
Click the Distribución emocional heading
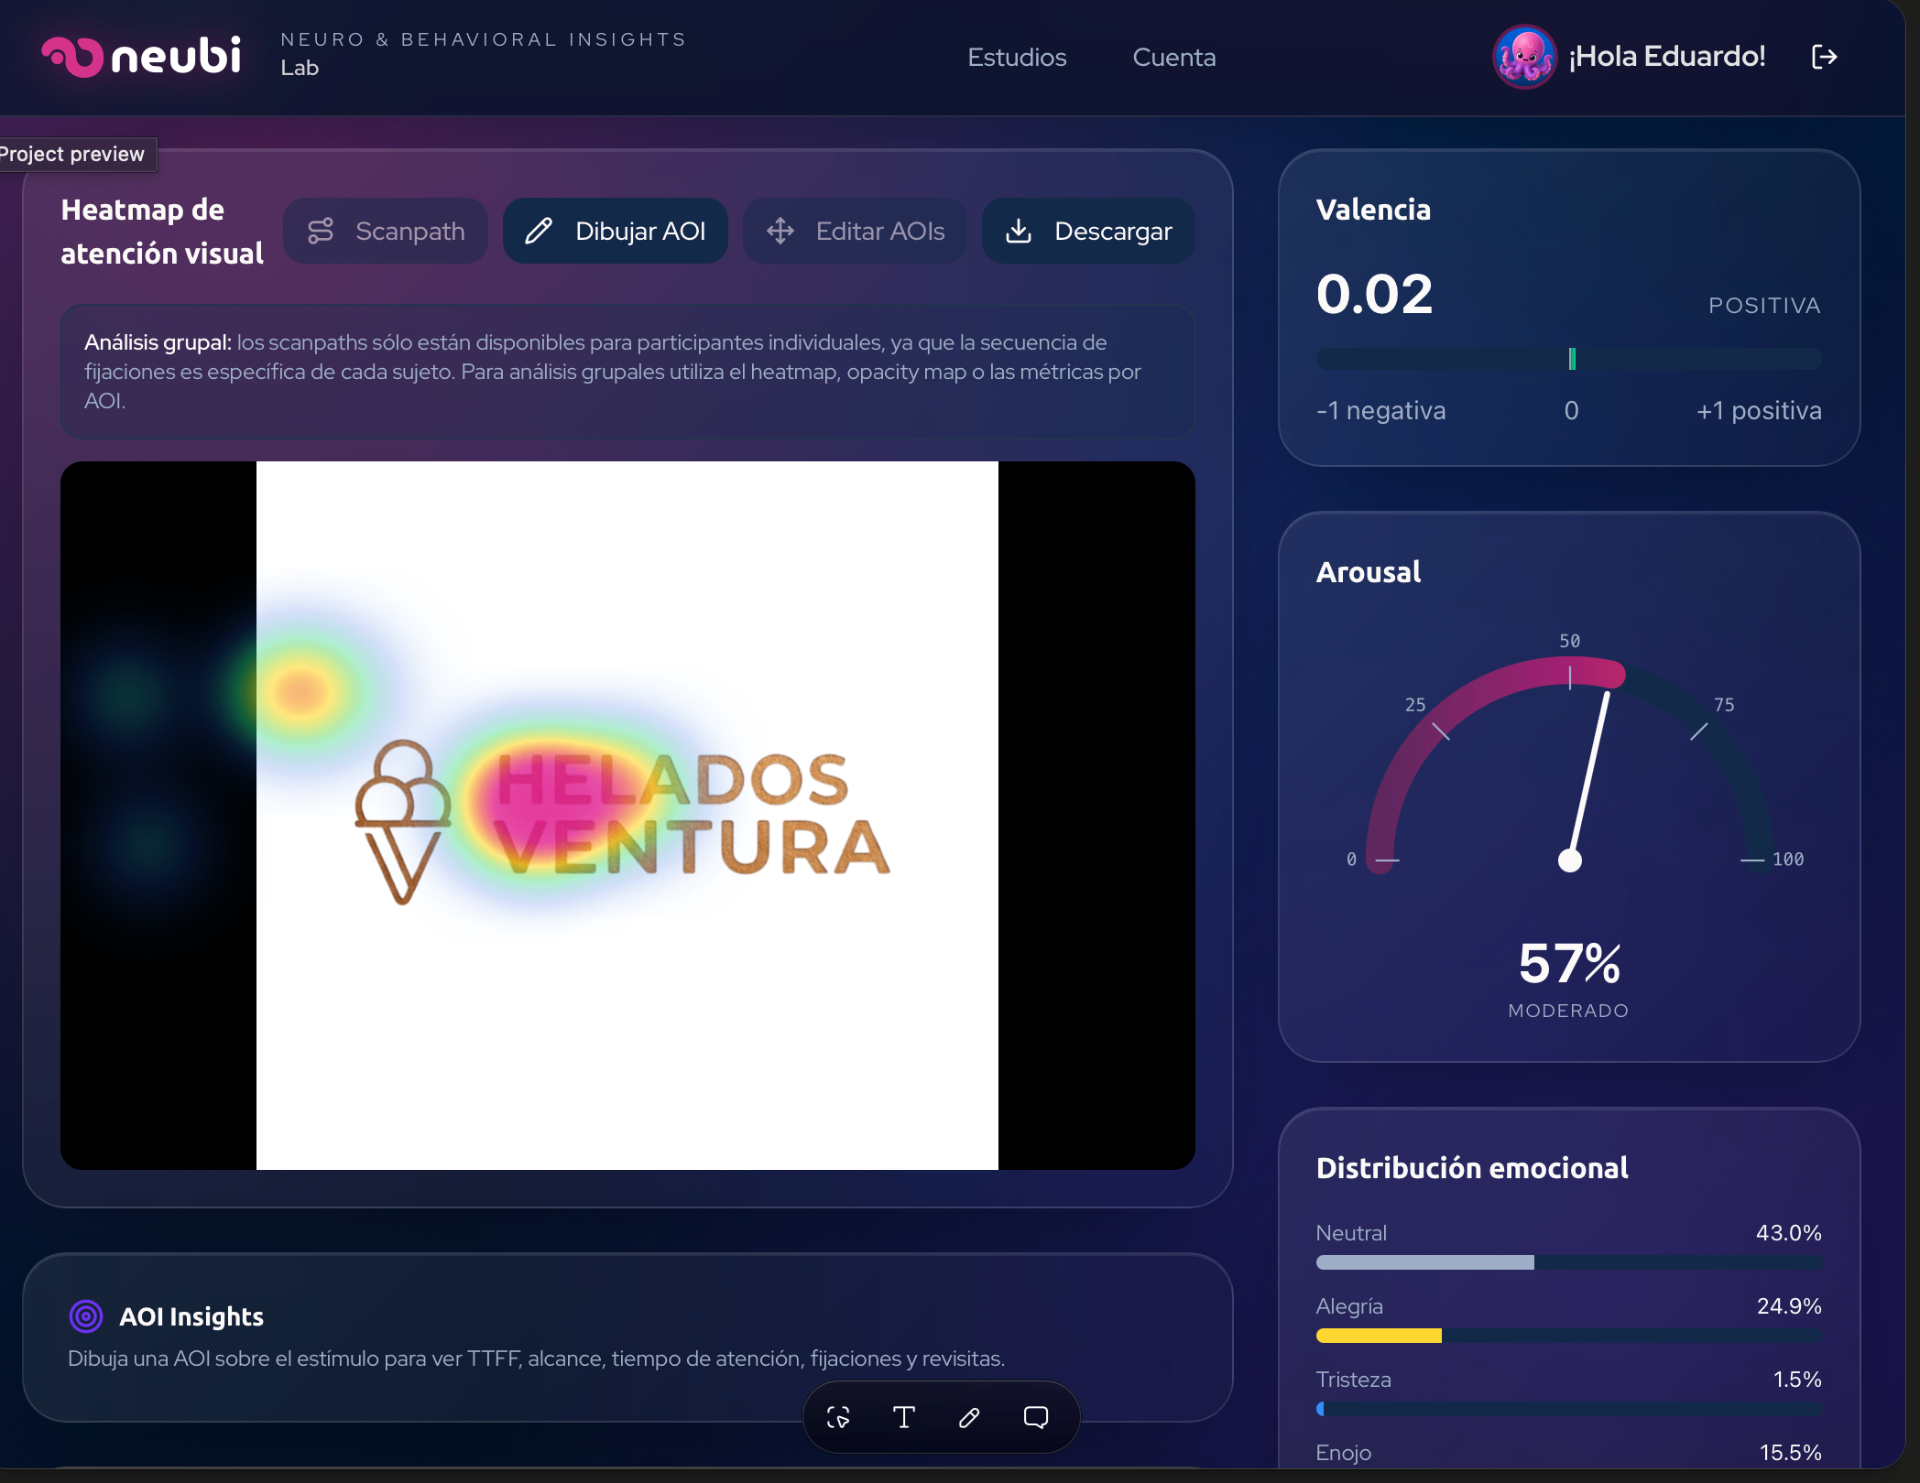click(x=1472, y=1168)
